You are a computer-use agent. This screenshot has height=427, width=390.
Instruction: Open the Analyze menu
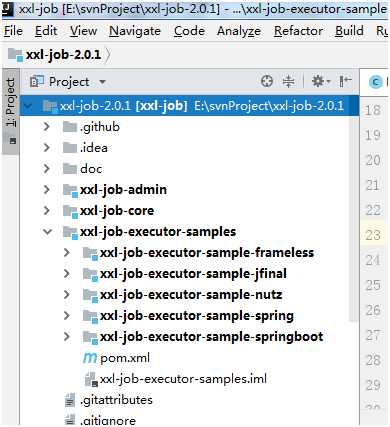(239, 31)
